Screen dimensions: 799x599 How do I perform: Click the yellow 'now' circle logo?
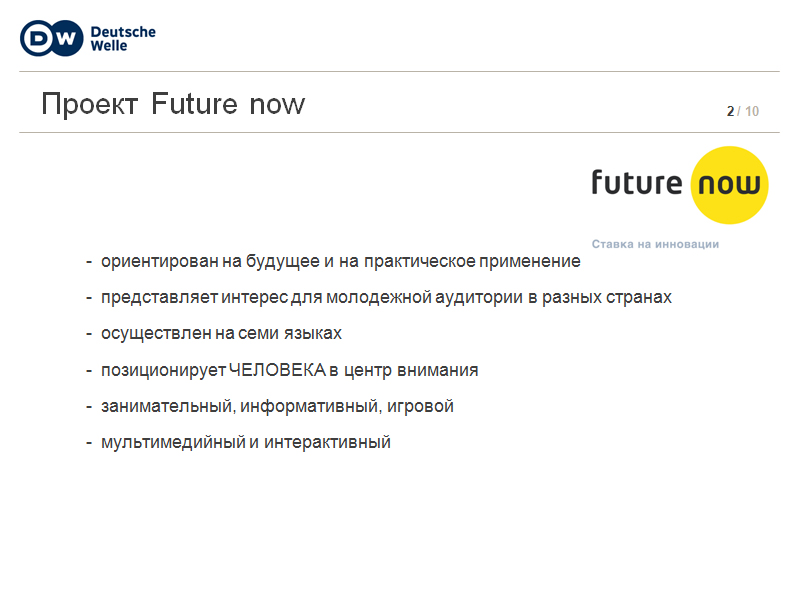click(x=729, y=185)
